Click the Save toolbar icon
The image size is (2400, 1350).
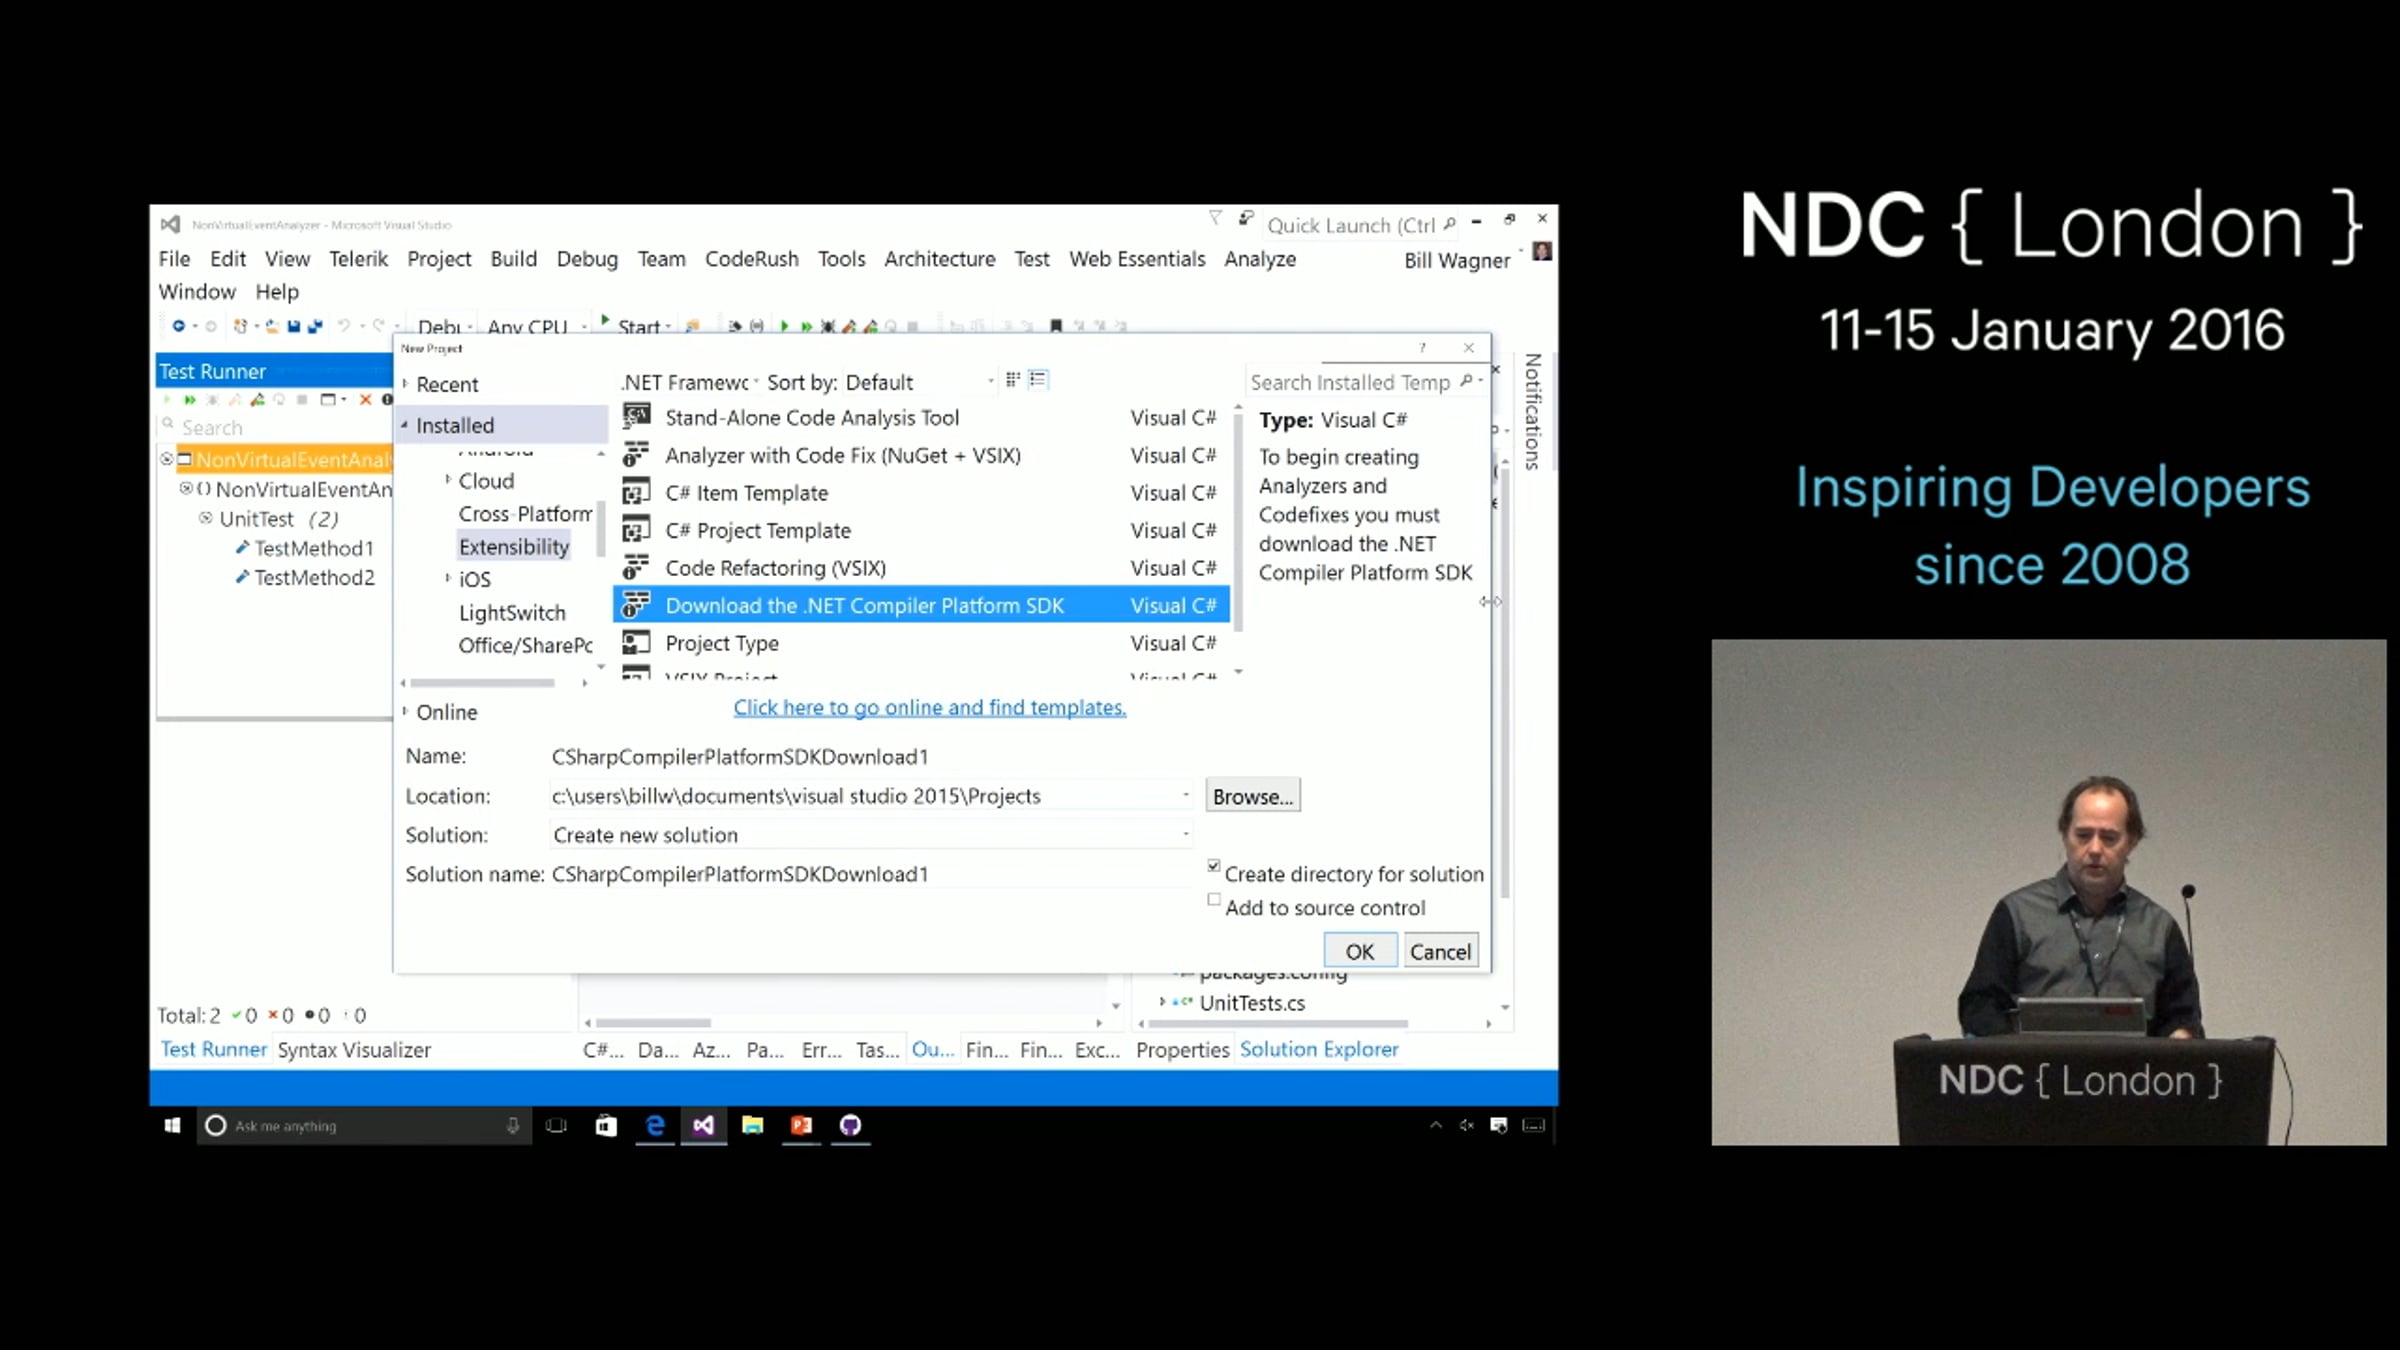294,326
